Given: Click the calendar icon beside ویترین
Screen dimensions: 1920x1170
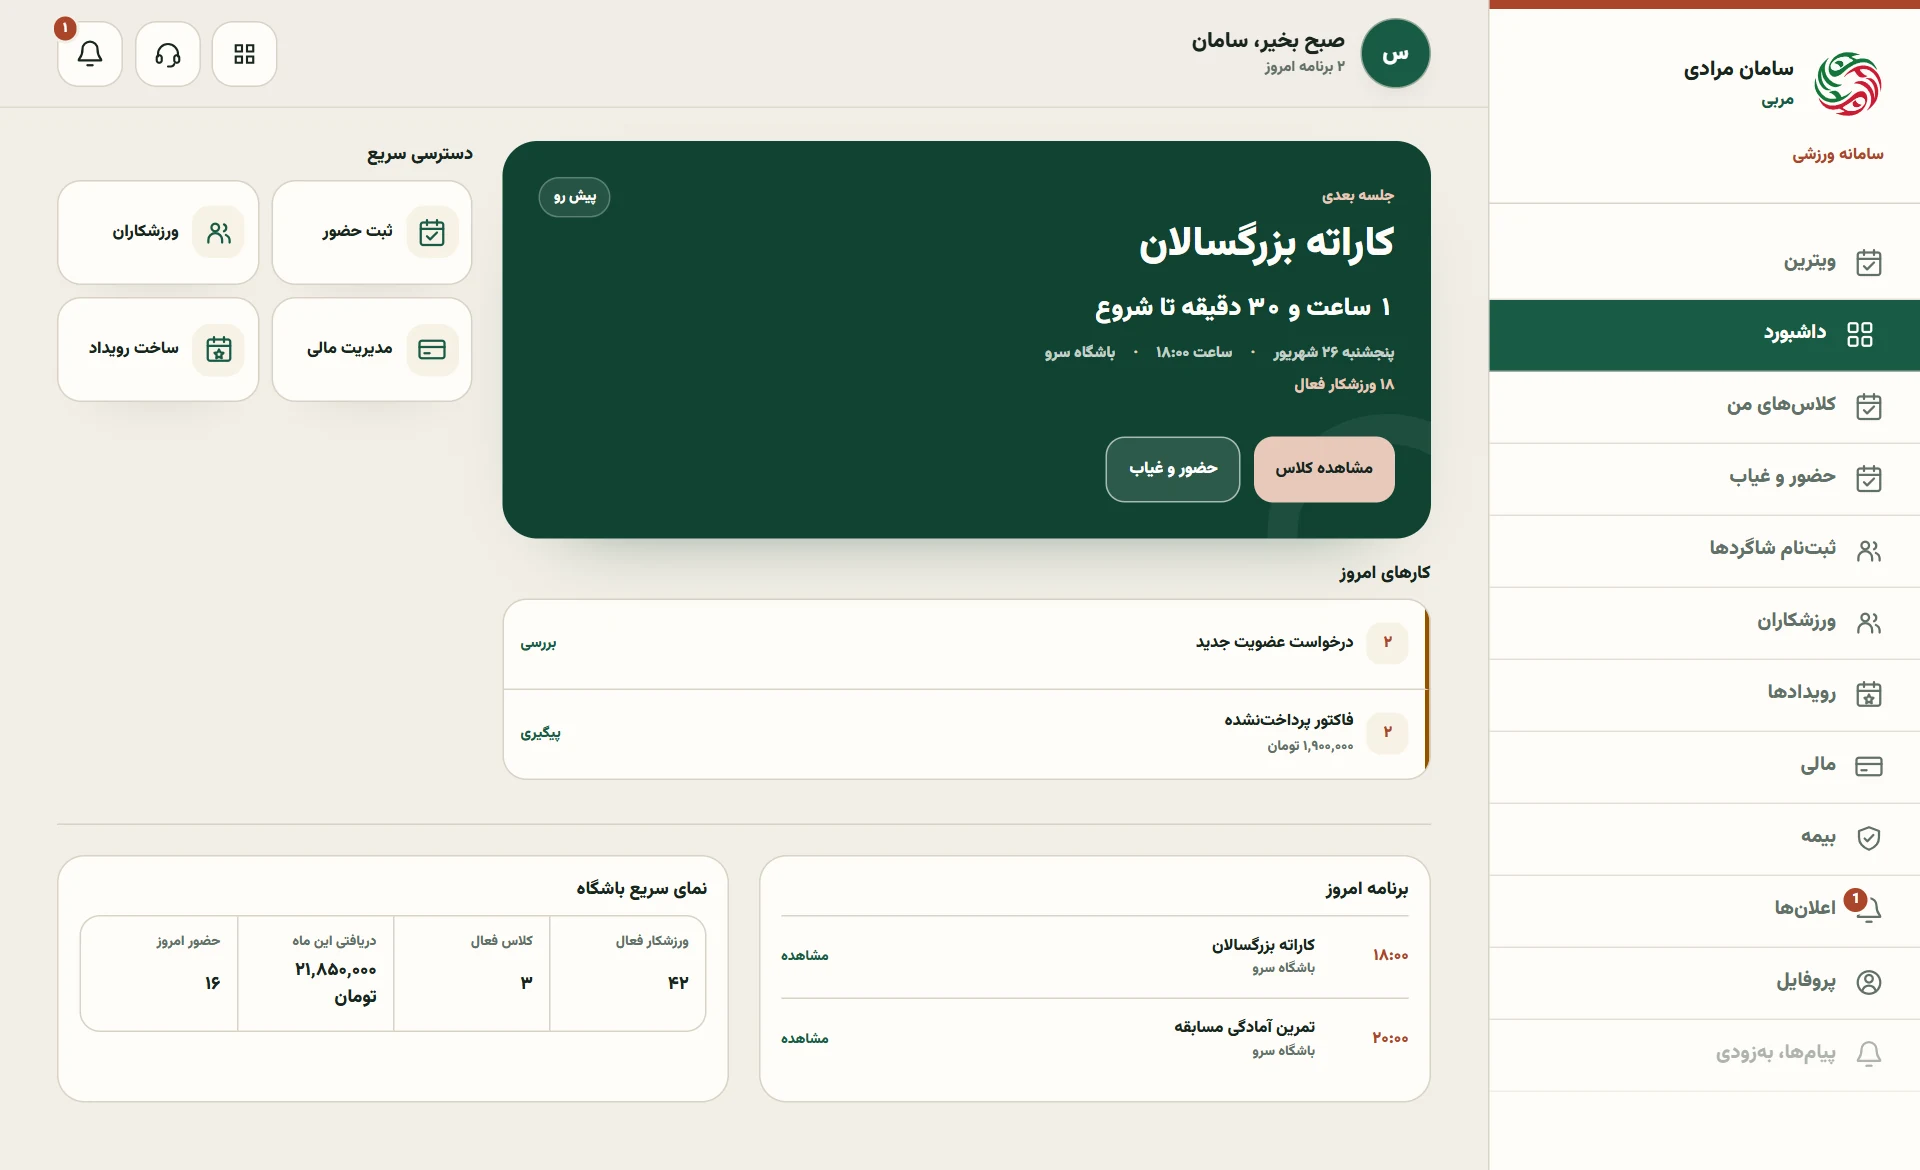Looking at the screenshot, I should pyautogui.click(x=1868, y=262).
